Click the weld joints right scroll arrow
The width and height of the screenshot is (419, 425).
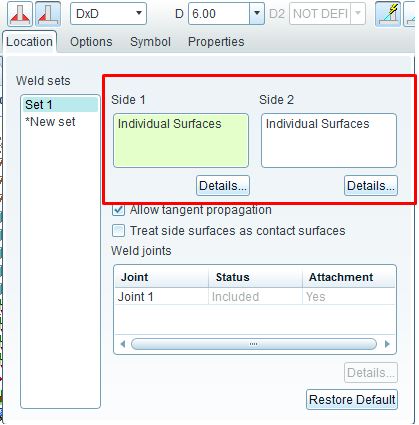[x=387, y=344]
